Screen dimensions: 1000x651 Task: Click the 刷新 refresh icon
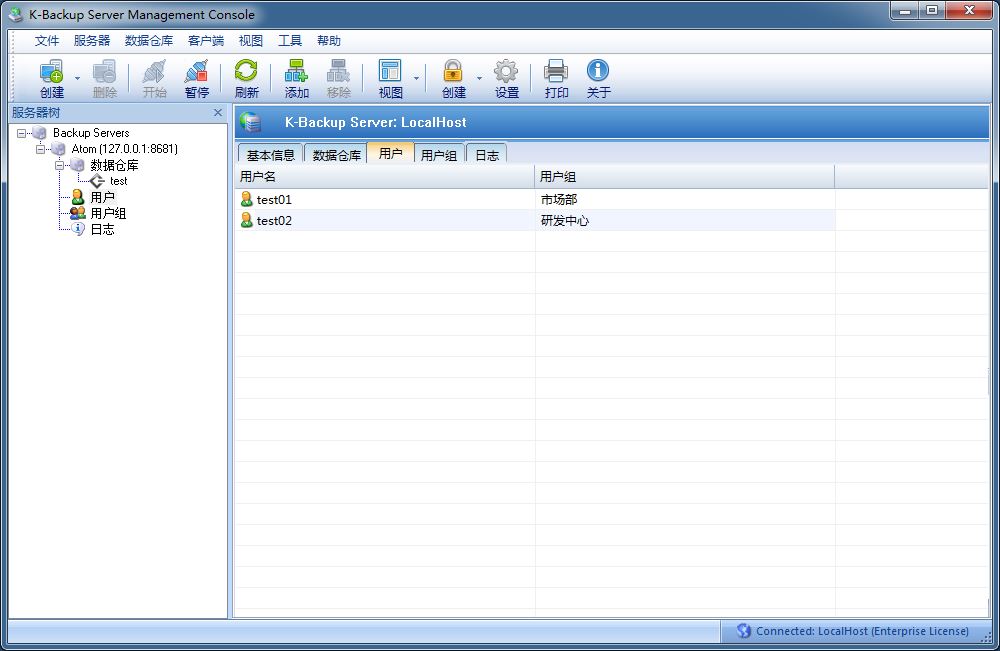point(246,78)
